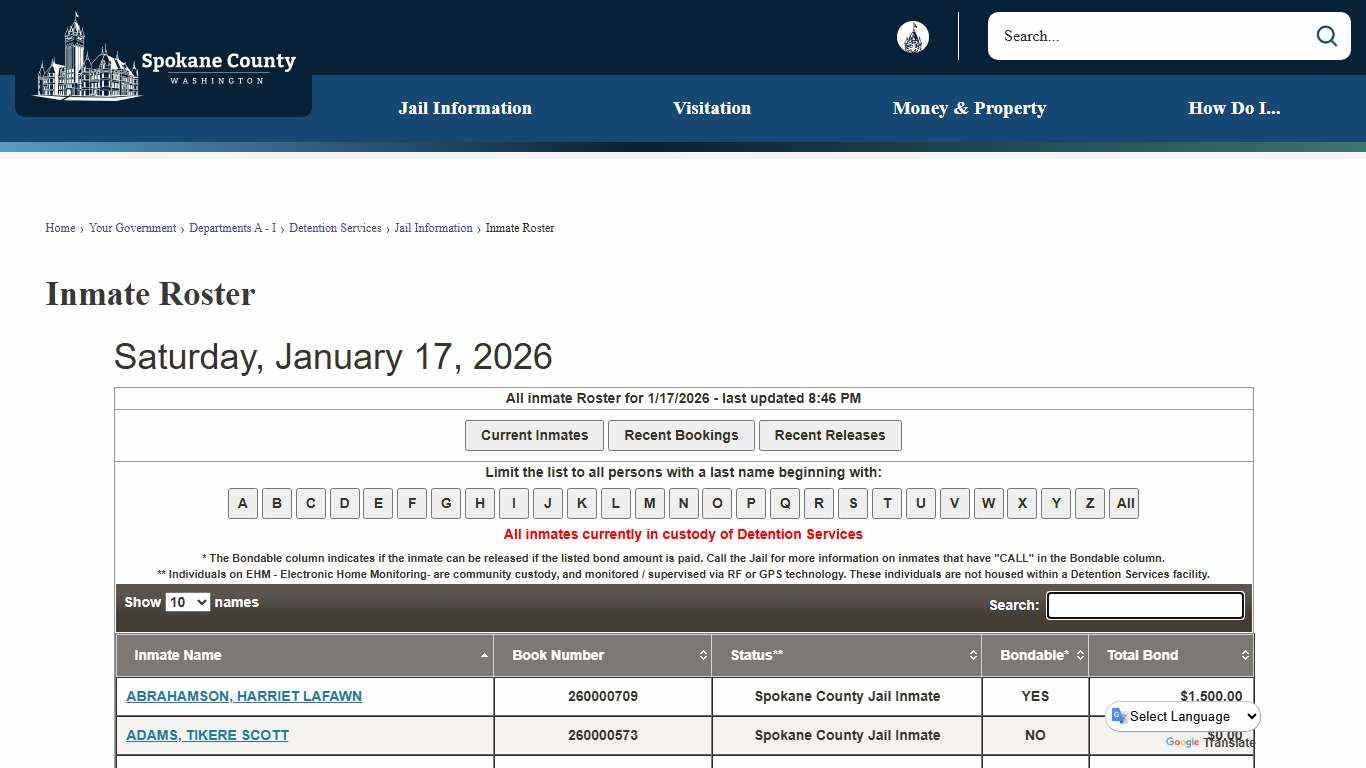Screen dimensions: 1366x768
Task: Expand the How Do I... menu
Action: tap(1234, 108)
